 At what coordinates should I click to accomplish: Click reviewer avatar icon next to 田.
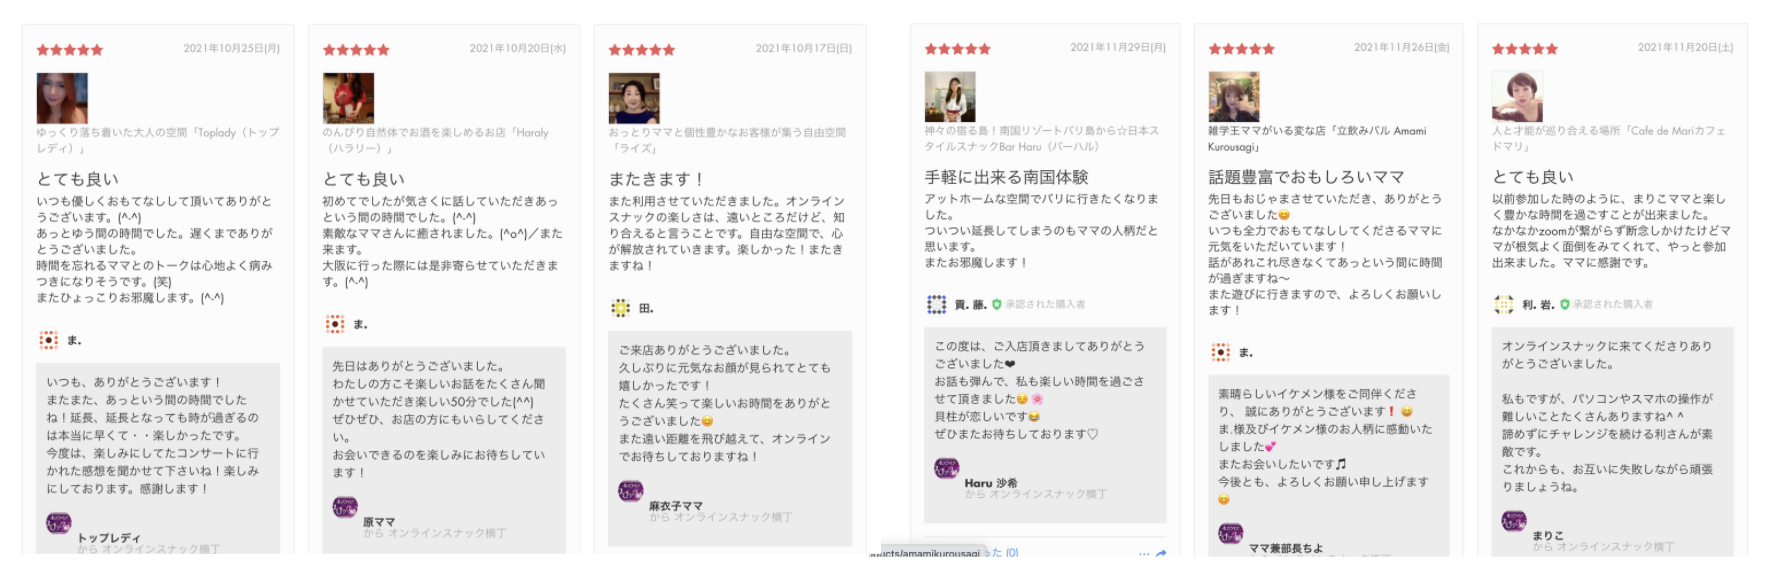(x=621, y=308)
